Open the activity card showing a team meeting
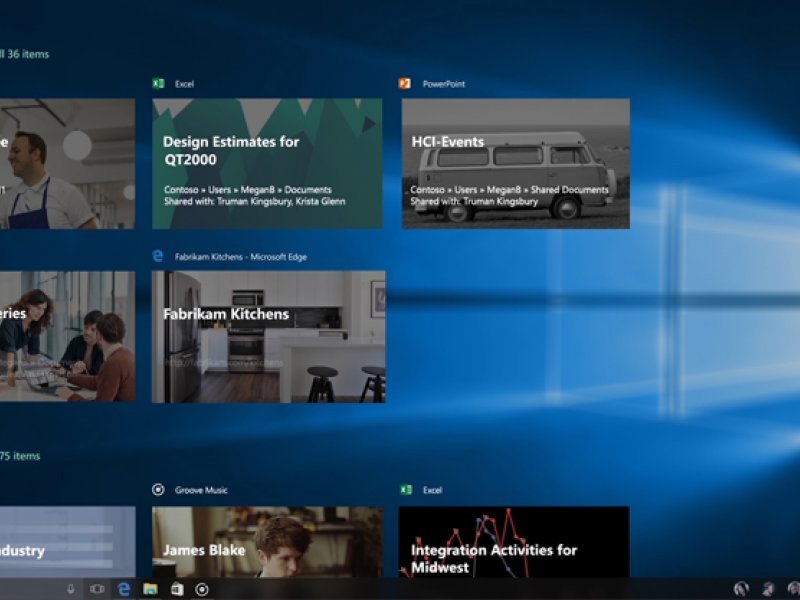 [67, 336]
